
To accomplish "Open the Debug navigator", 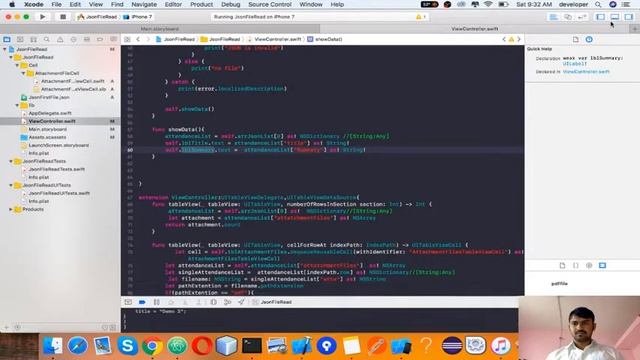I will 87,39.
